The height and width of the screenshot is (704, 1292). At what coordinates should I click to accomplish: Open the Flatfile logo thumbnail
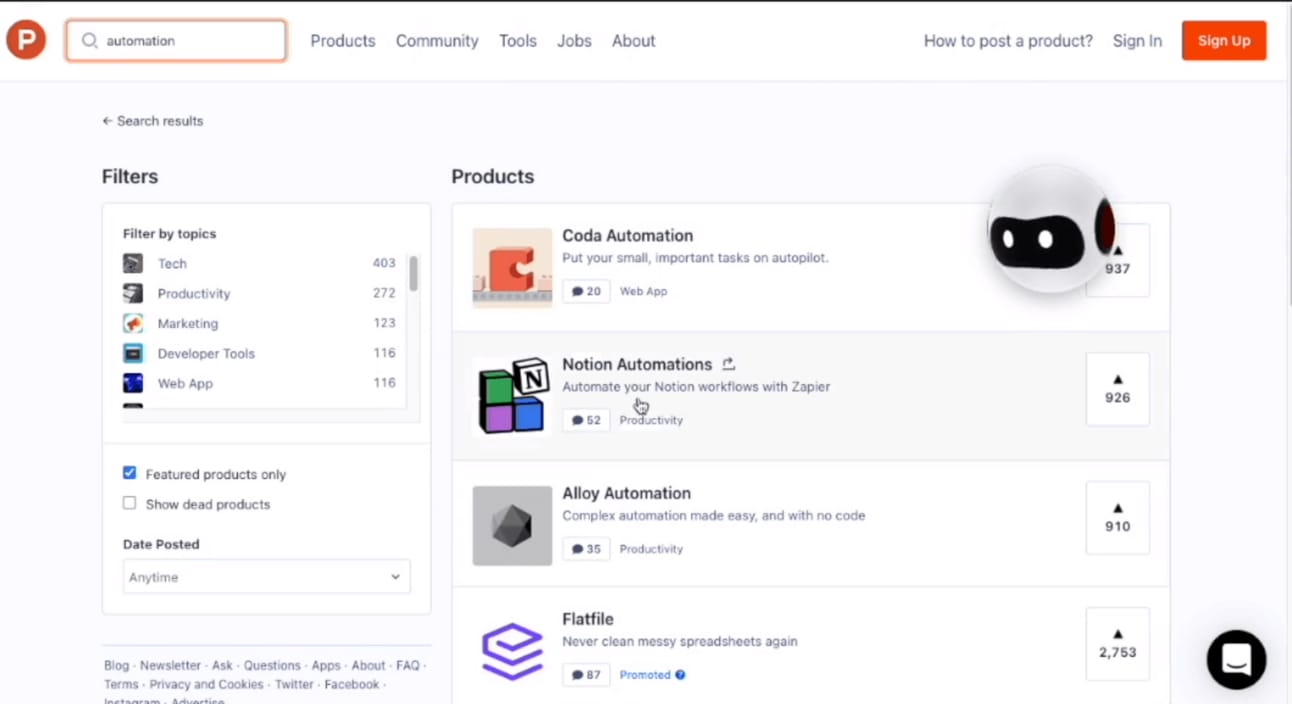pyautogui.click(x=512, y=652)
